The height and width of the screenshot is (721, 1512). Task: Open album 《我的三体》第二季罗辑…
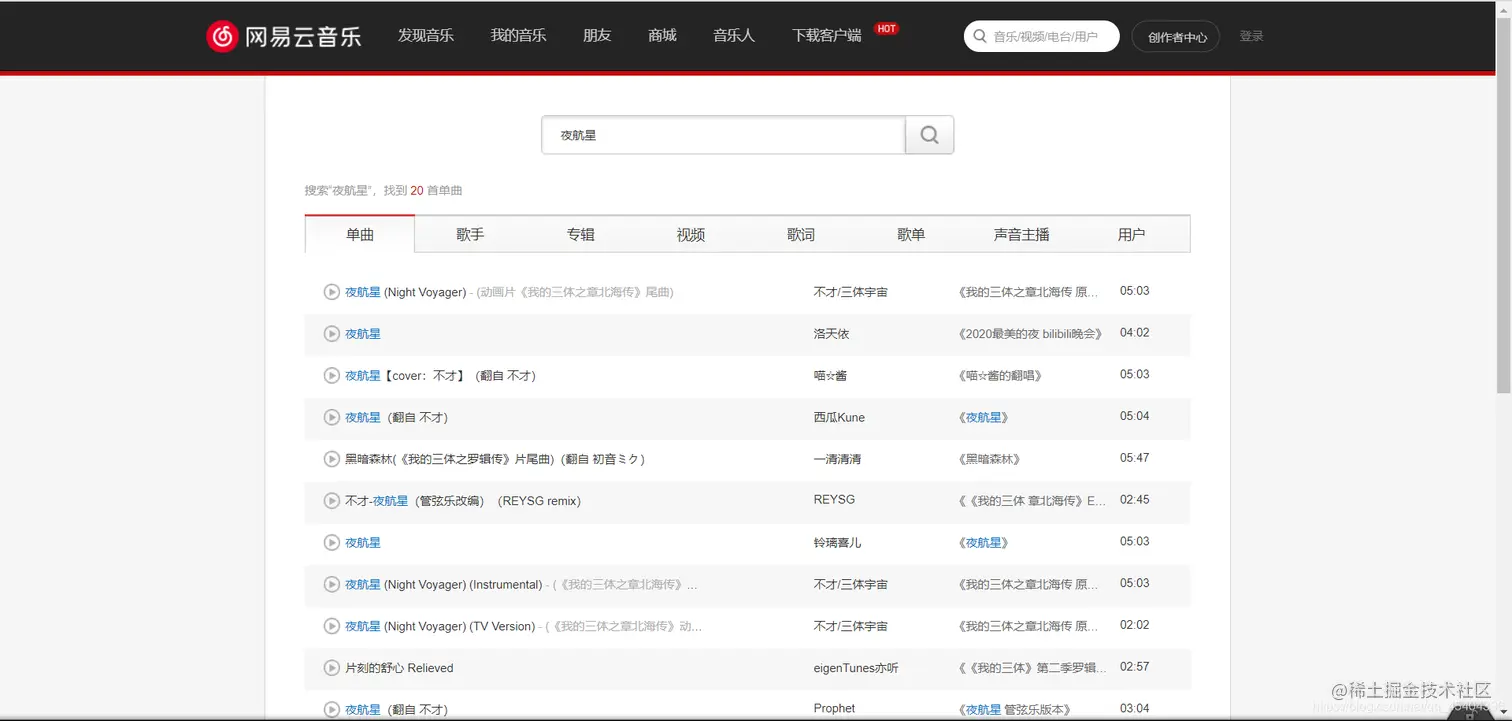[1032, 668]
